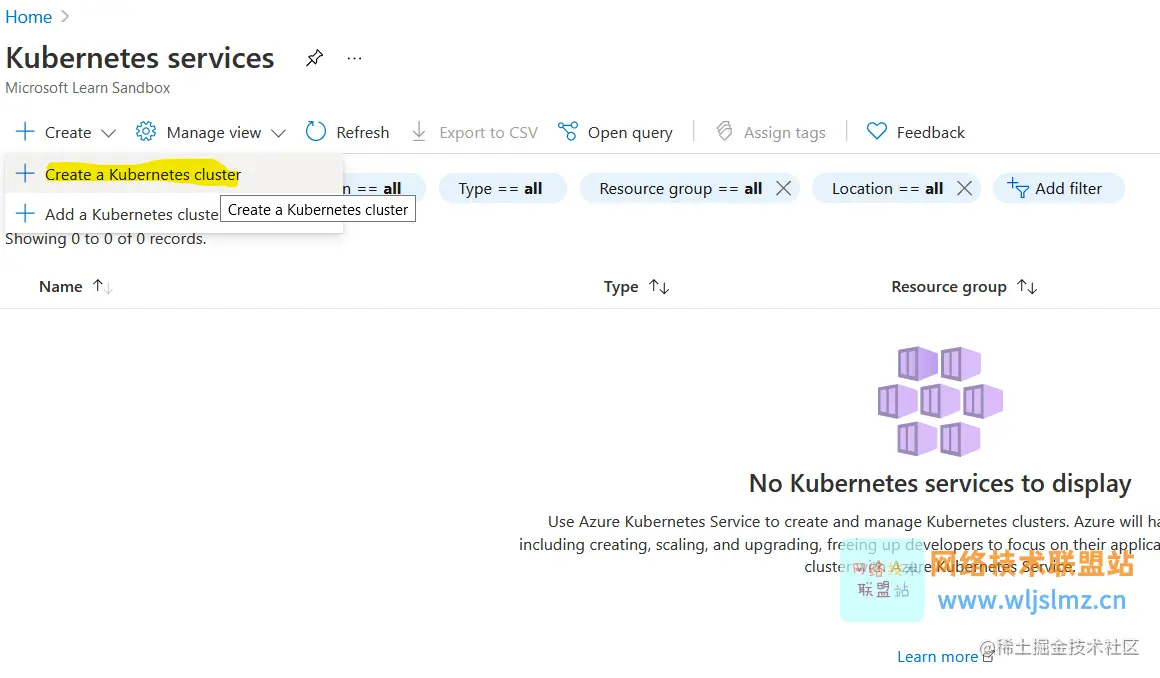This screenshot has height=678, width=1160.
Task: Remove the Resource group filter with X
Action: (x=783, y=189)
